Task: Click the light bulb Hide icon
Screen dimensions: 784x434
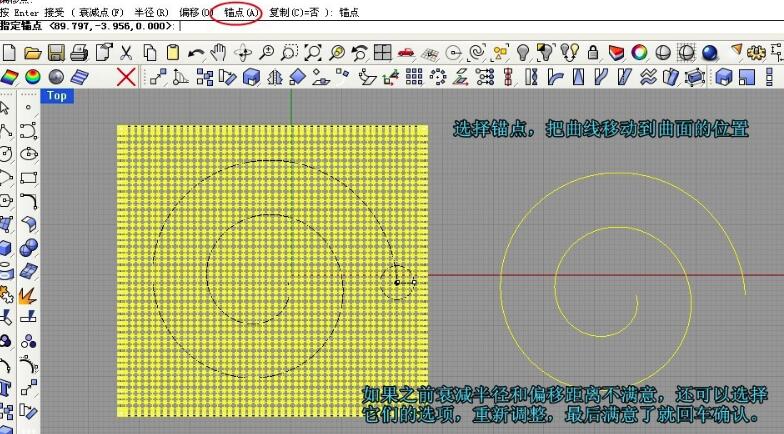Action: 523,52
